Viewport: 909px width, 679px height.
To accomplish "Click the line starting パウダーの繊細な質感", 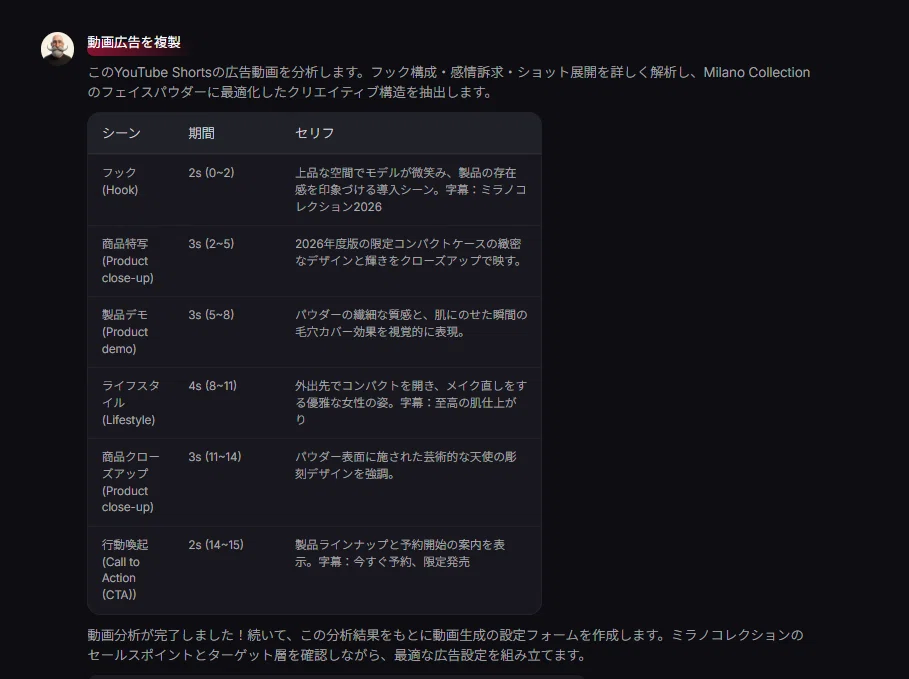I will click(x=411, y=314).
